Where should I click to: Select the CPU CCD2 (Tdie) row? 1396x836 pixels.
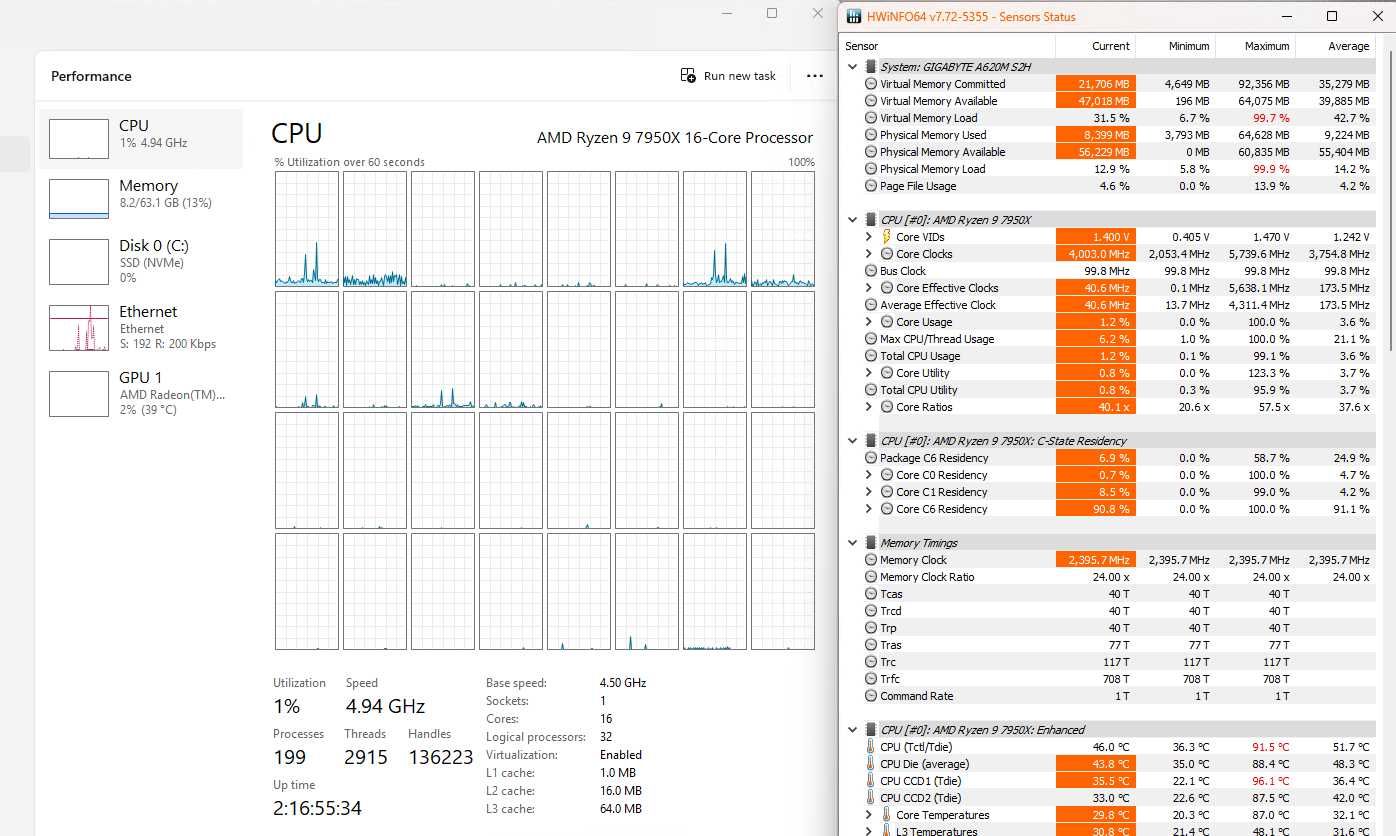click(x=1108, y=798)
